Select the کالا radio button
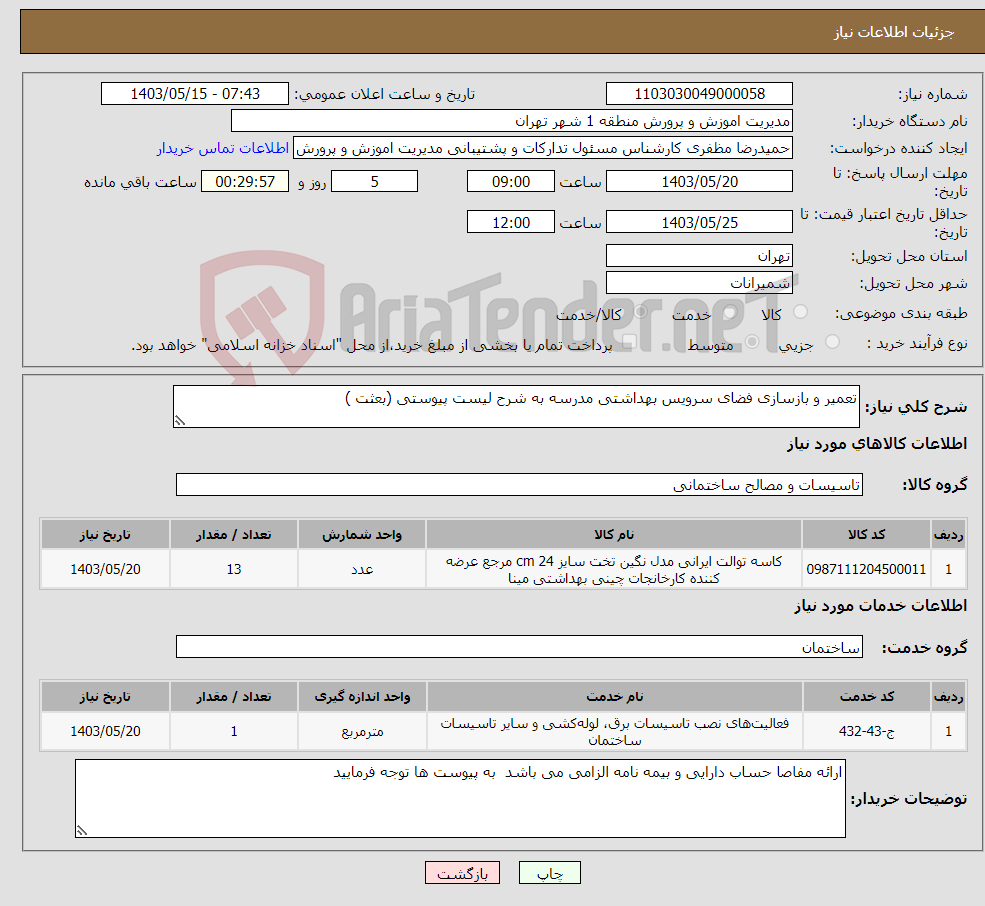Screen dimensions: 985x906 (800, 312)
